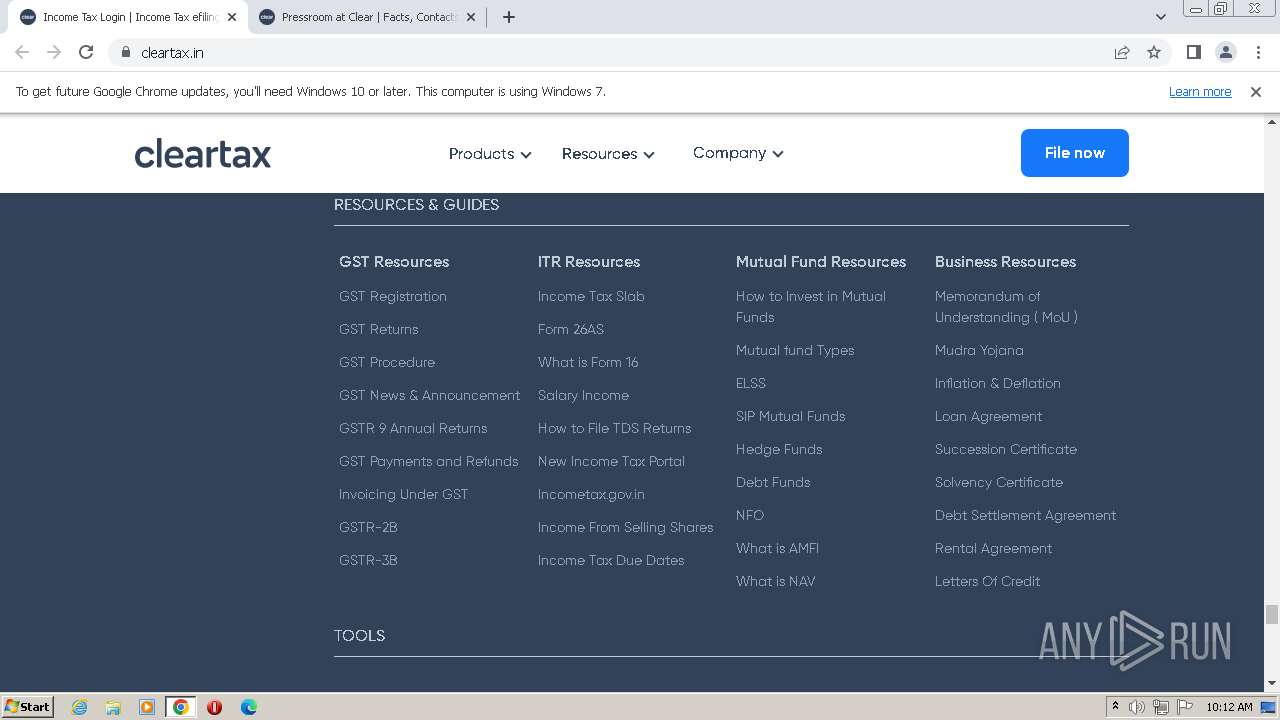The height and width of the screenshot is (720, 1280).
Task: Open Microsoft Edge from taskbar
Action: [x=249, y=707]
